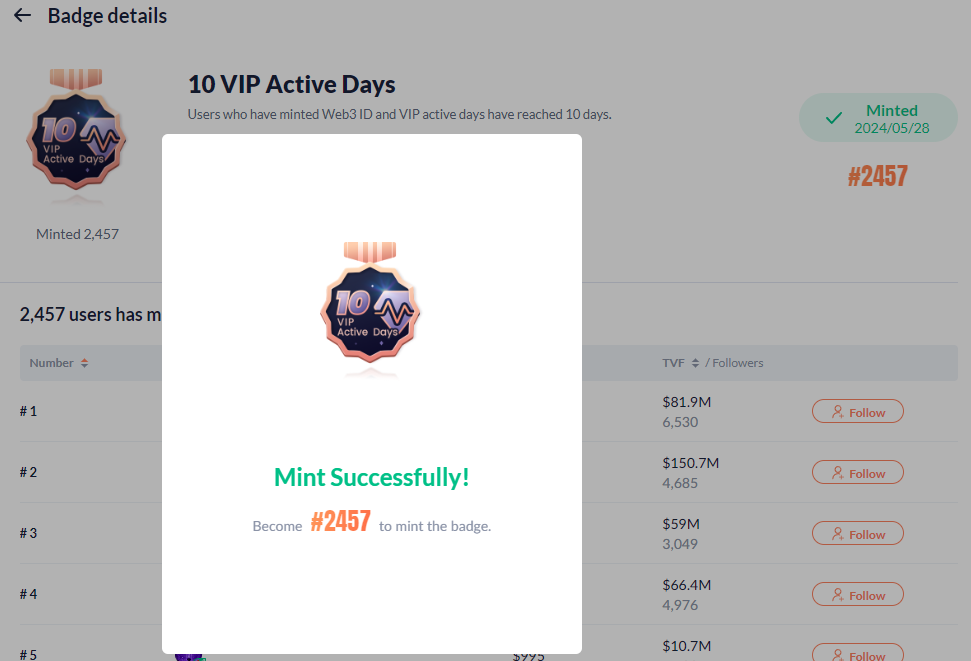Follow the user ranked # 2
The image size is (971, 661).
(857, 473)
